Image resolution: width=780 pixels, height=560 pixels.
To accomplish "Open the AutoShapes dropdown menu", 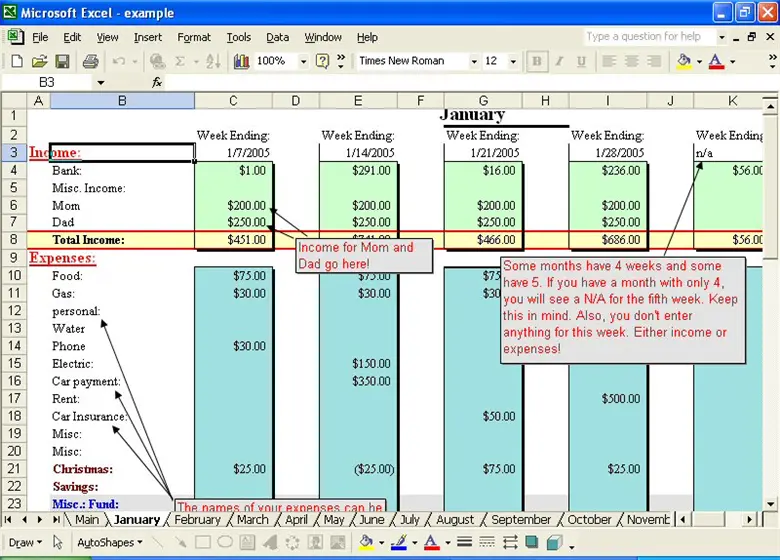I will (x=110, y=543).
